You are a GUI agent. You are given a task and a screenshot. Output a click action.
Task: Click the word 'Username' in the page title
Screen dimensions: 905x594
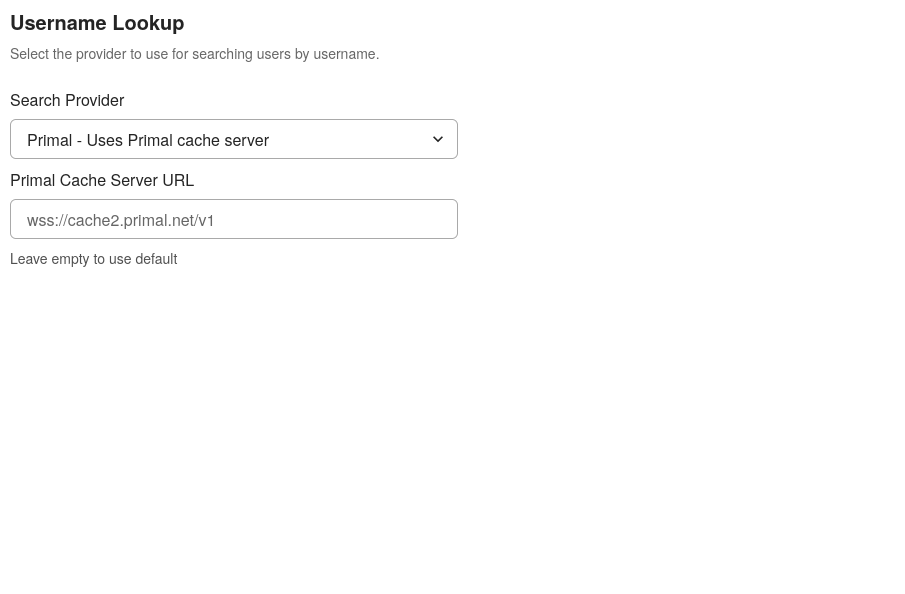coord(58,23)
